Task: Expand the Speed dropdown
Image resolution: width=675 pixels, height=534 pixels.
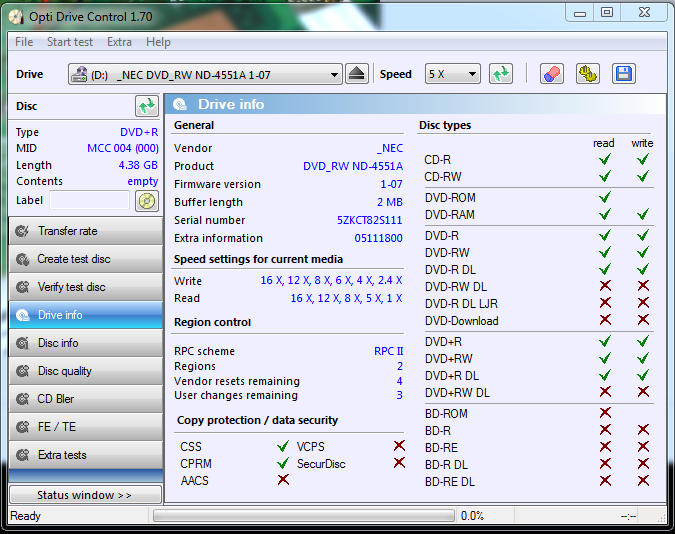Action: coord(453,74)
